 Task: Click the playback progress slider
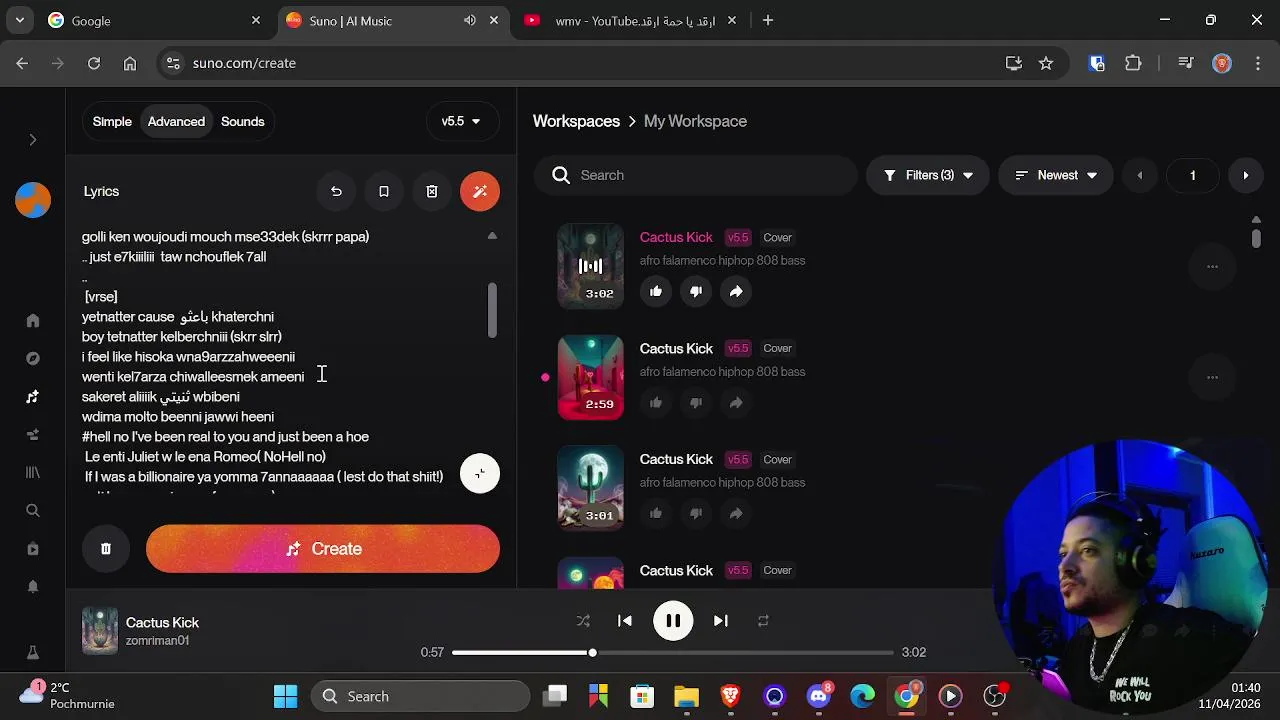pos(673,653)
